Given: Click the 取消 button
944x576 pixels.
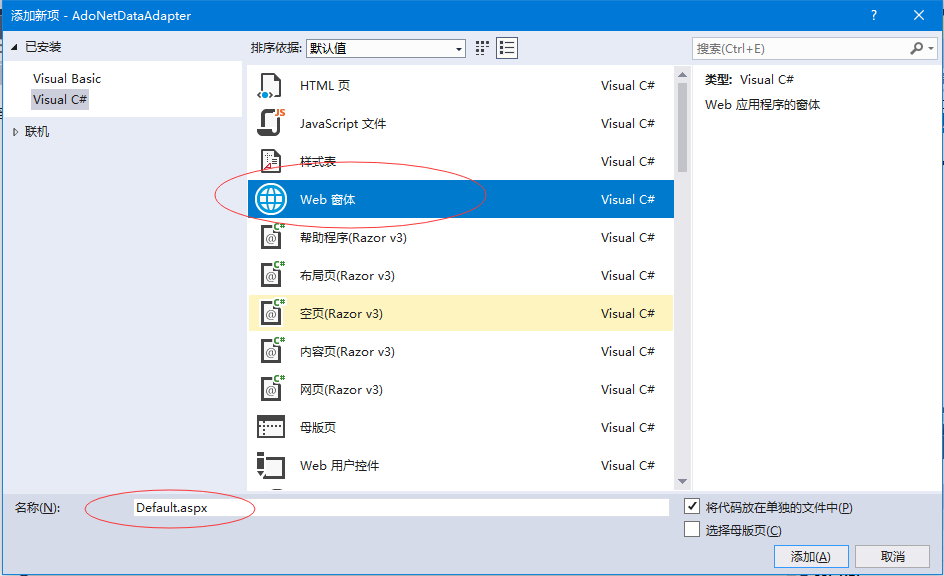Looking at the screenshot, I should pos(893,556).
